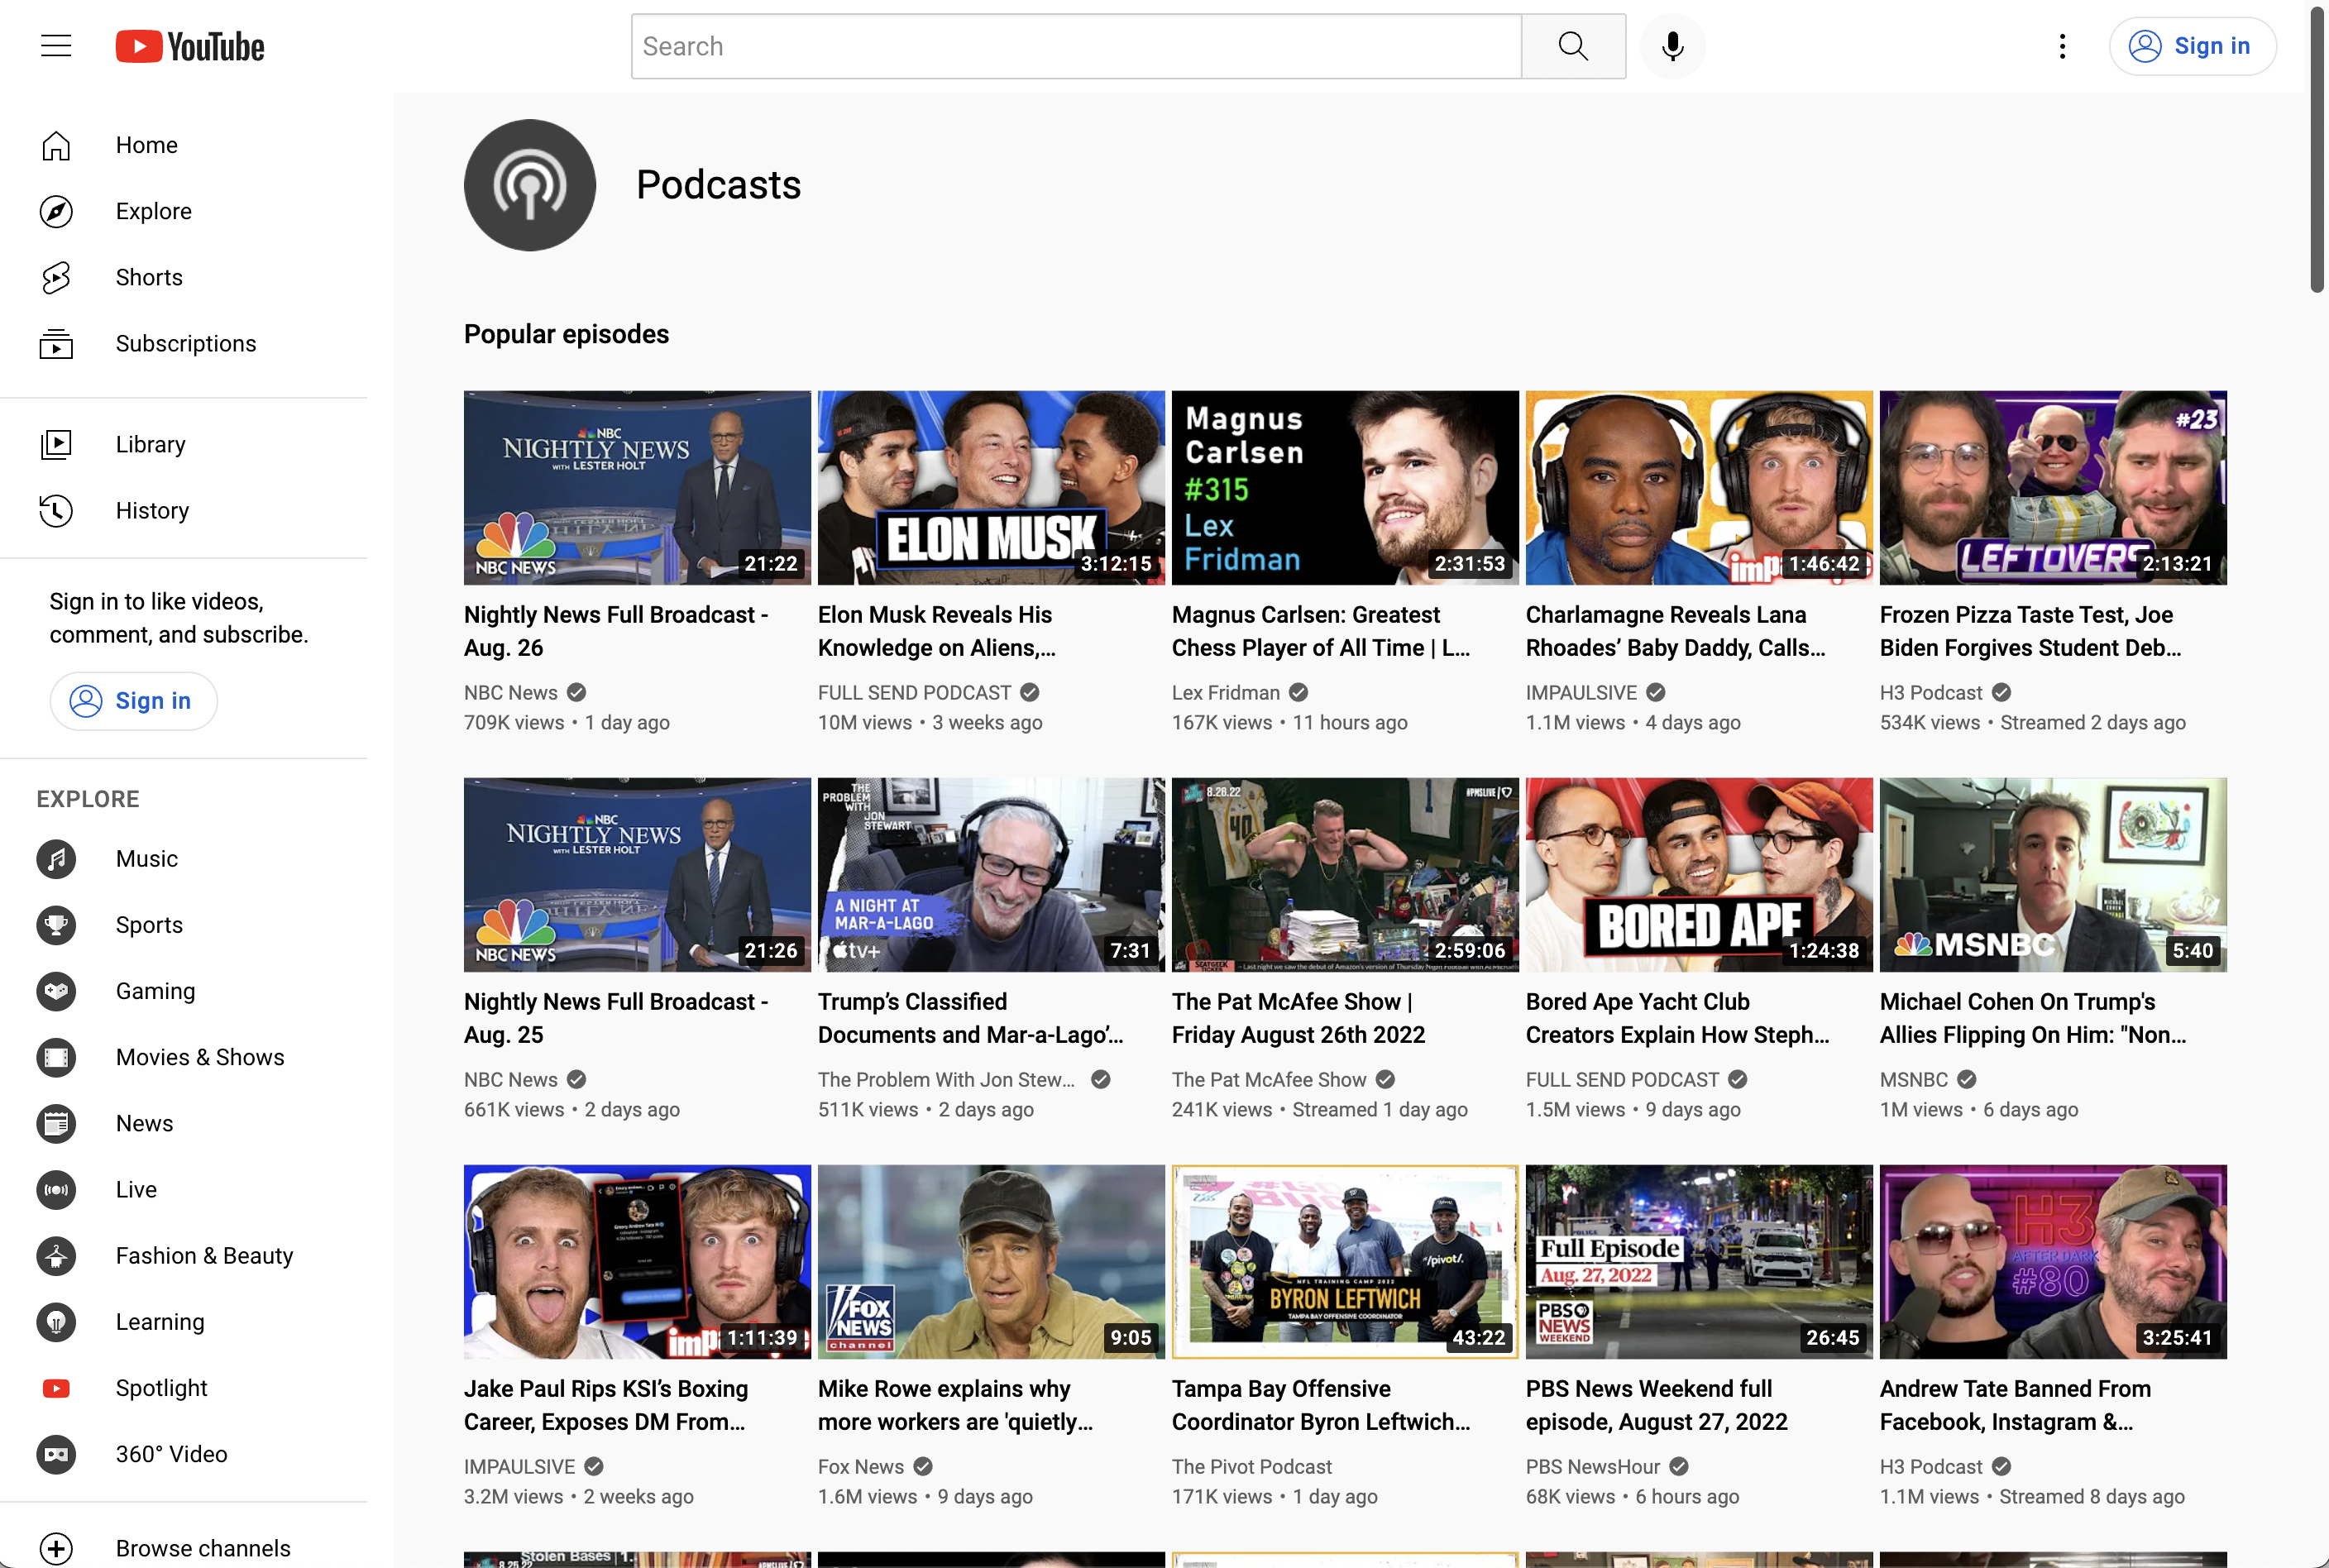Open the Leftovers #23 thumbnail
Screen dimensions: 2329x1568
2053,487
